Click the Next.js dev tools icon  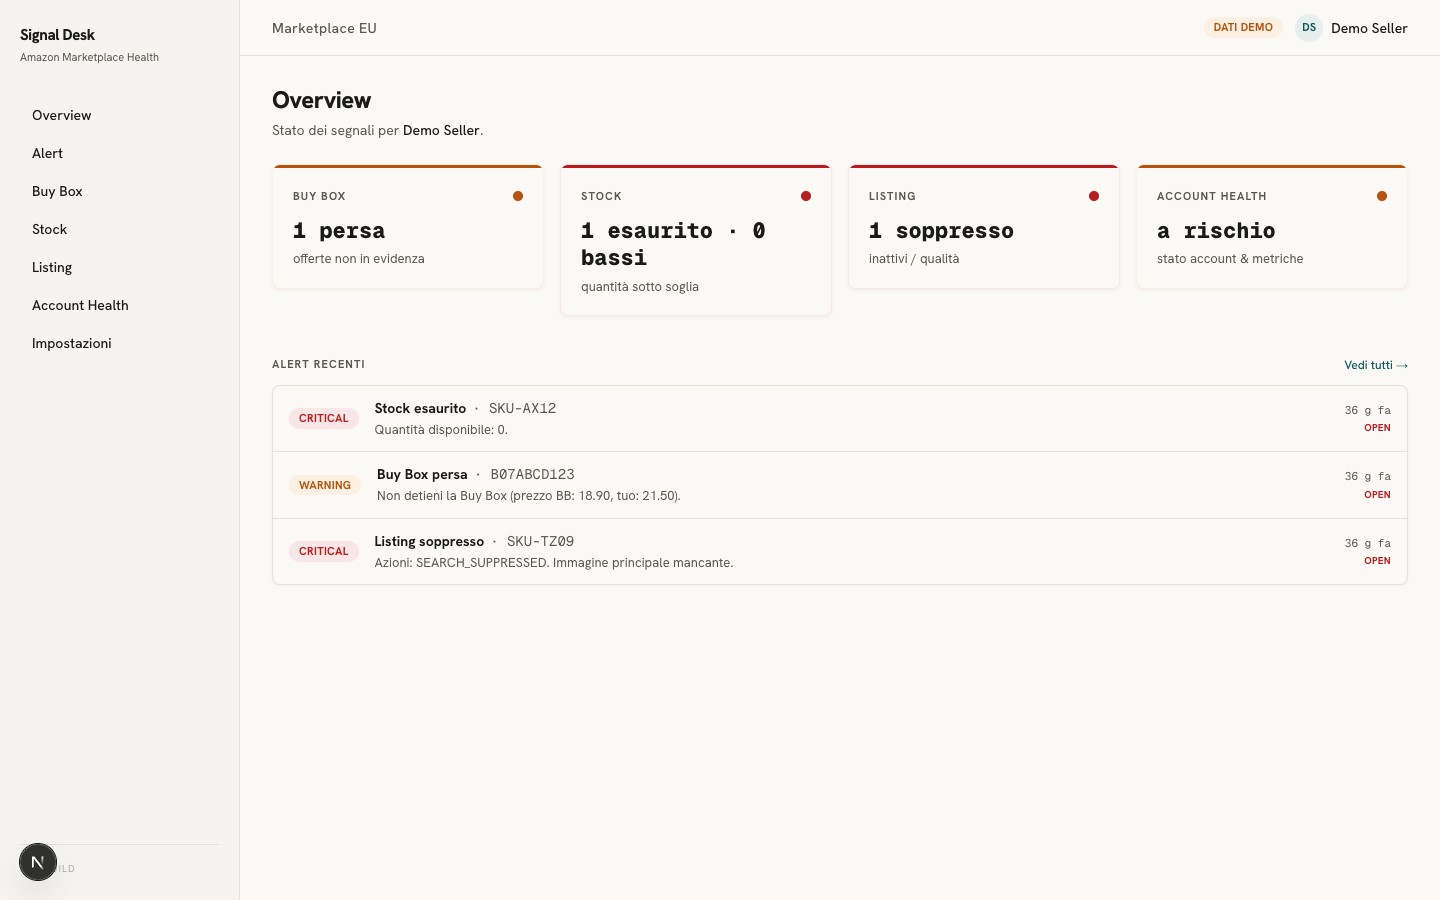click(38, 862)
